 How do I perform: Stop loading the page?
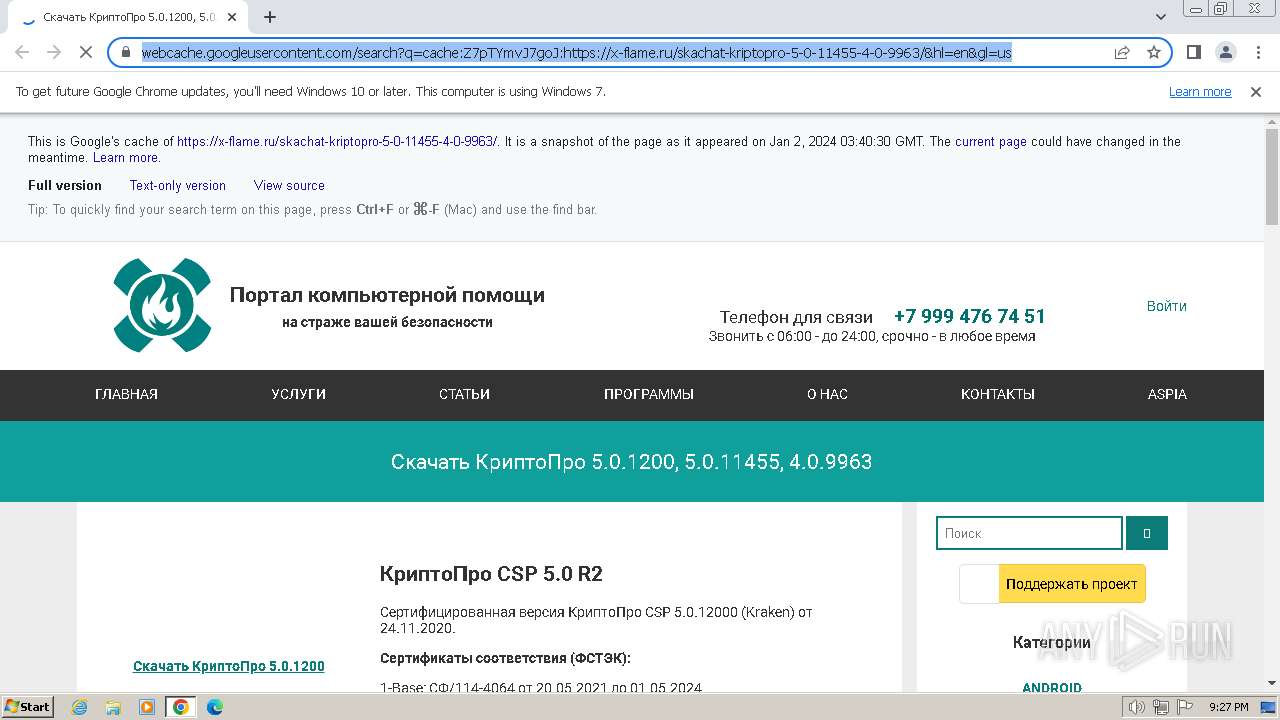(x=86, y=52)
